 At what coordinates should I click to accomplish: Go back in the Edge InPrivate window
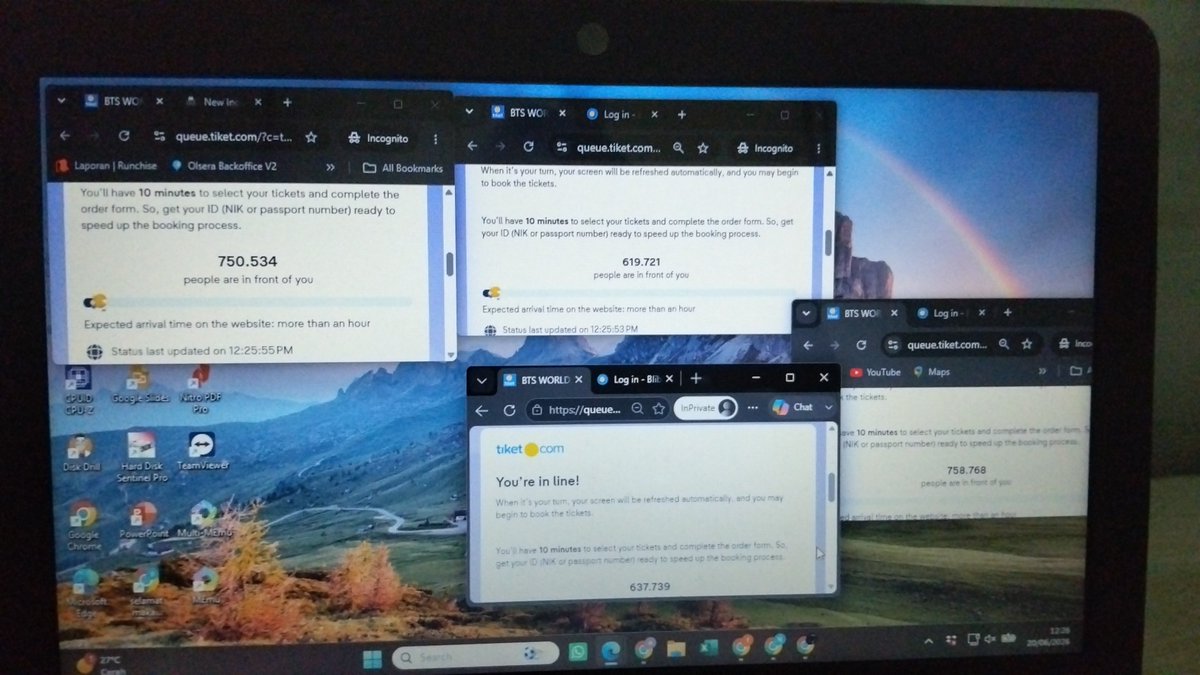click(482, 410)
